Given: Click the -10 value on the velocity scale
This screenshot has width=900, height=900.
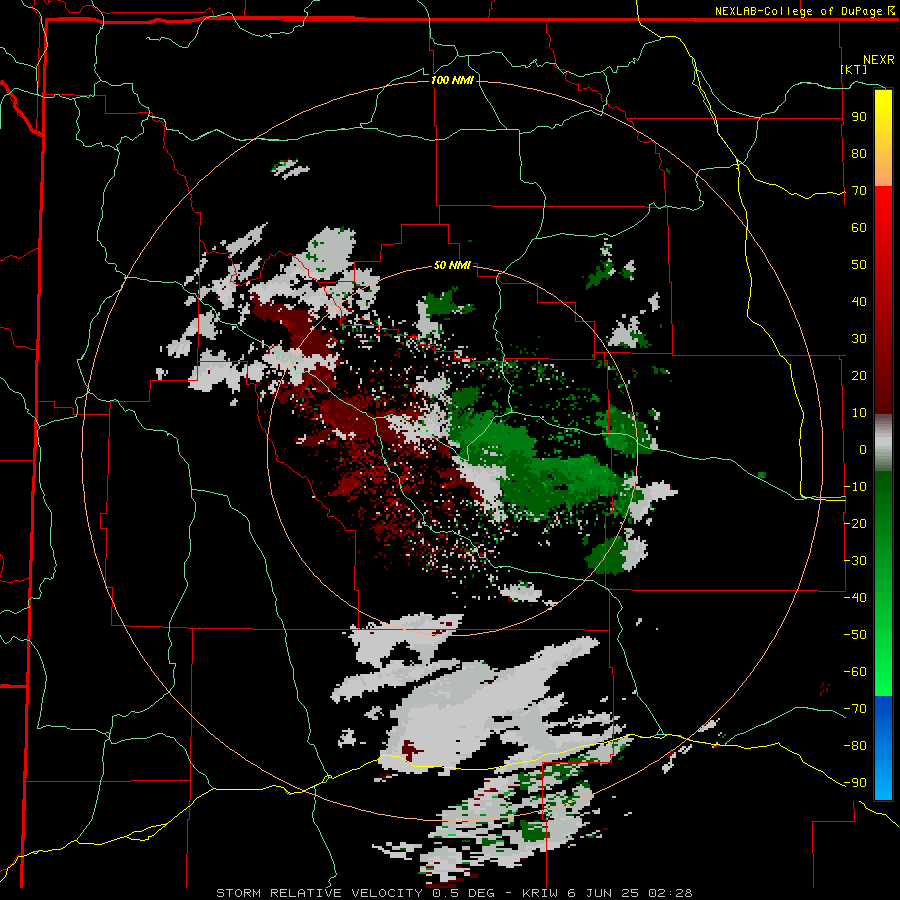Looking at the screenshot, I should click(x=855, y=487).
